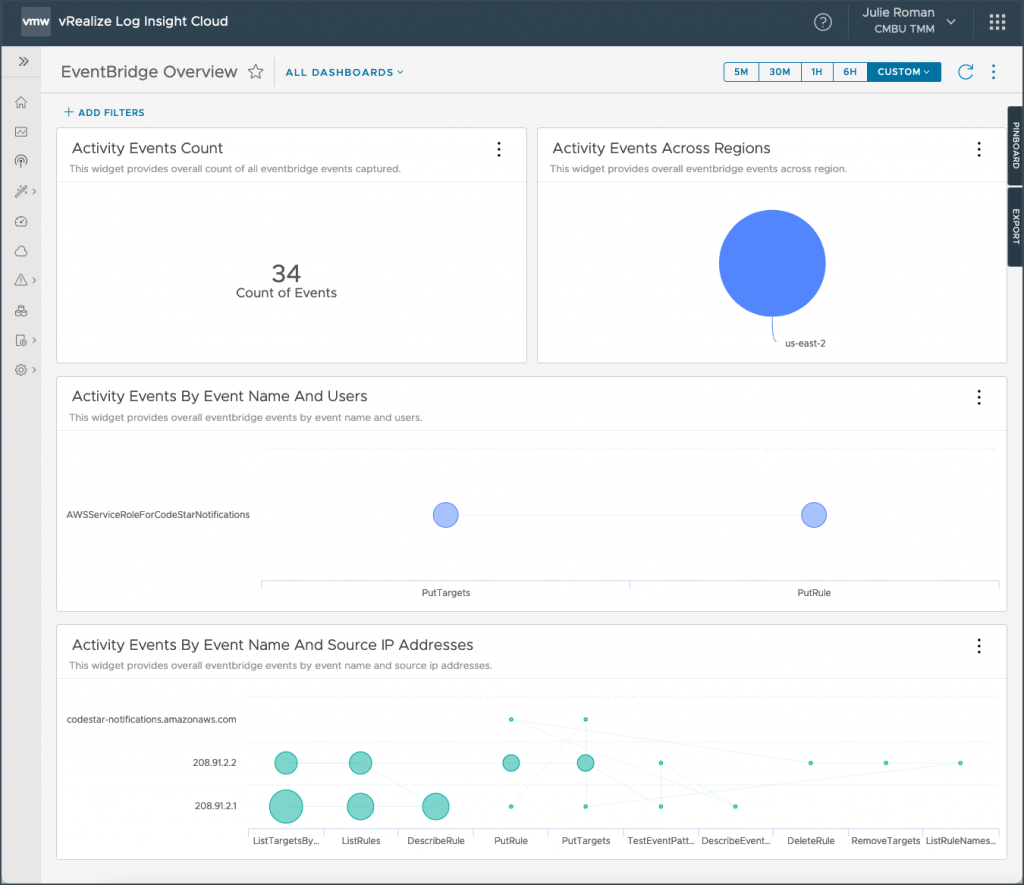Select the 5M time range
Screen dimensions: 1024x885
(x=740, y=72)
